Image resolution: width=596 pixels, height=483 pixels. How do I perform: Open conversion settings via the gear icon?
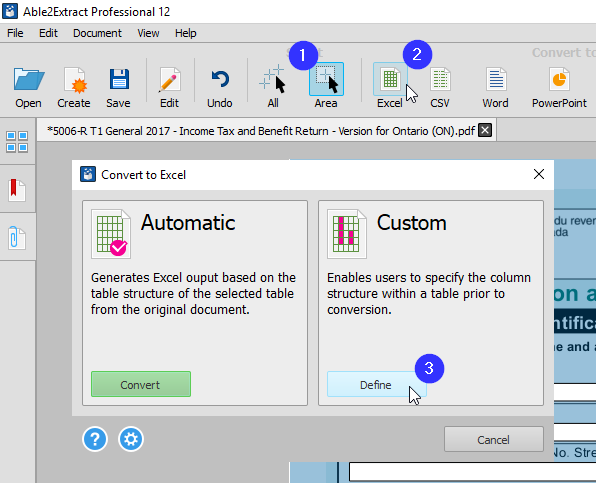(x=131, y=439)
